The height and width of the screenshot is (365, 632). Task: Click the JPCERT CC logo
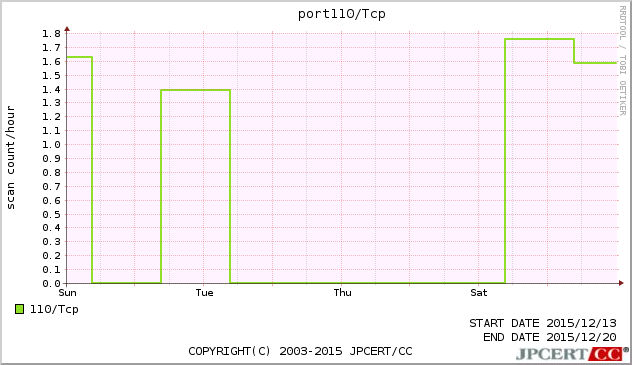(x=572, y=354)
